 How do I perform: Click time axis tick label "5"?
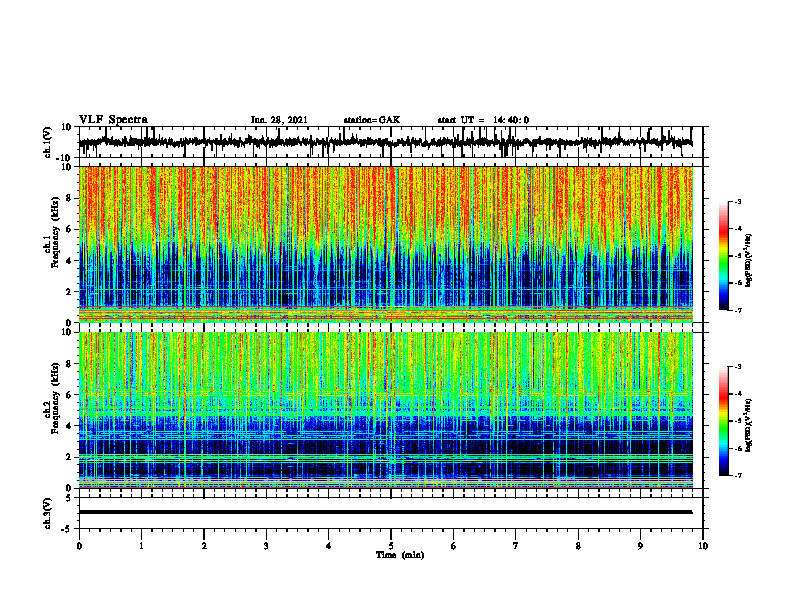[391, 546]
